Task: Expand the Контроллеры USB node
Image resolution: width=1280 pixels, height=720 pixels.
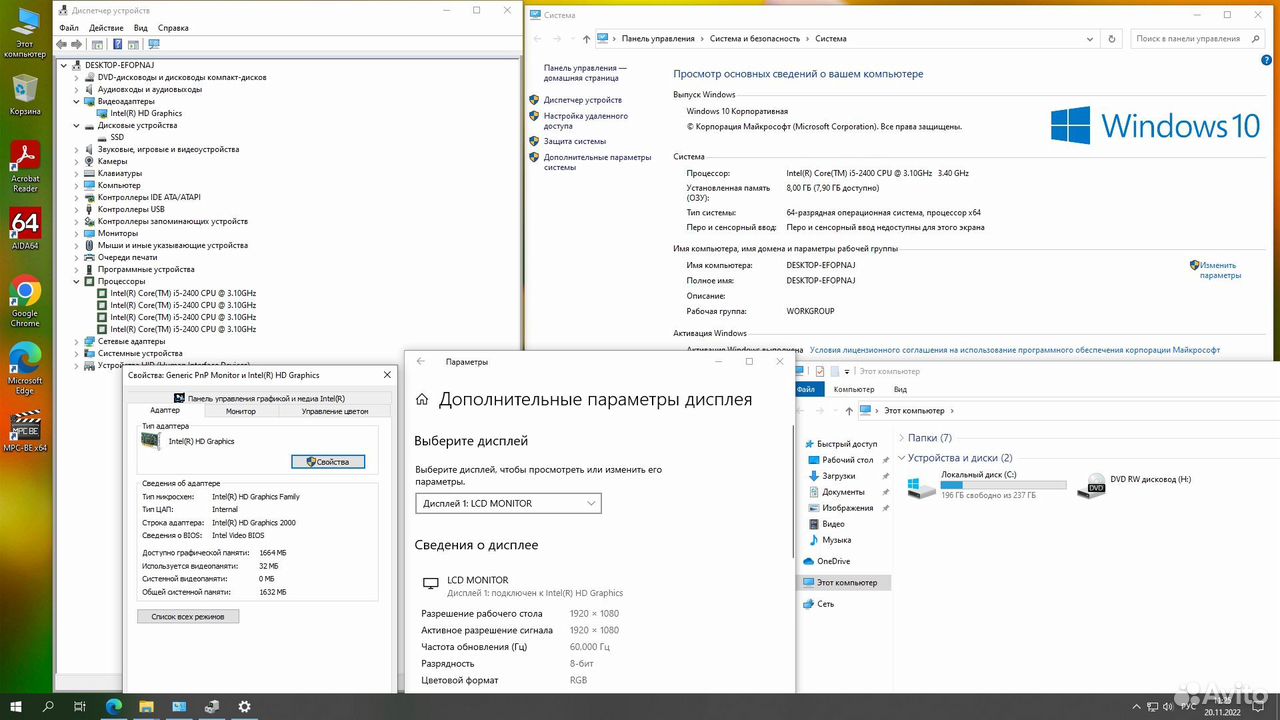Action: coord(77,209)
